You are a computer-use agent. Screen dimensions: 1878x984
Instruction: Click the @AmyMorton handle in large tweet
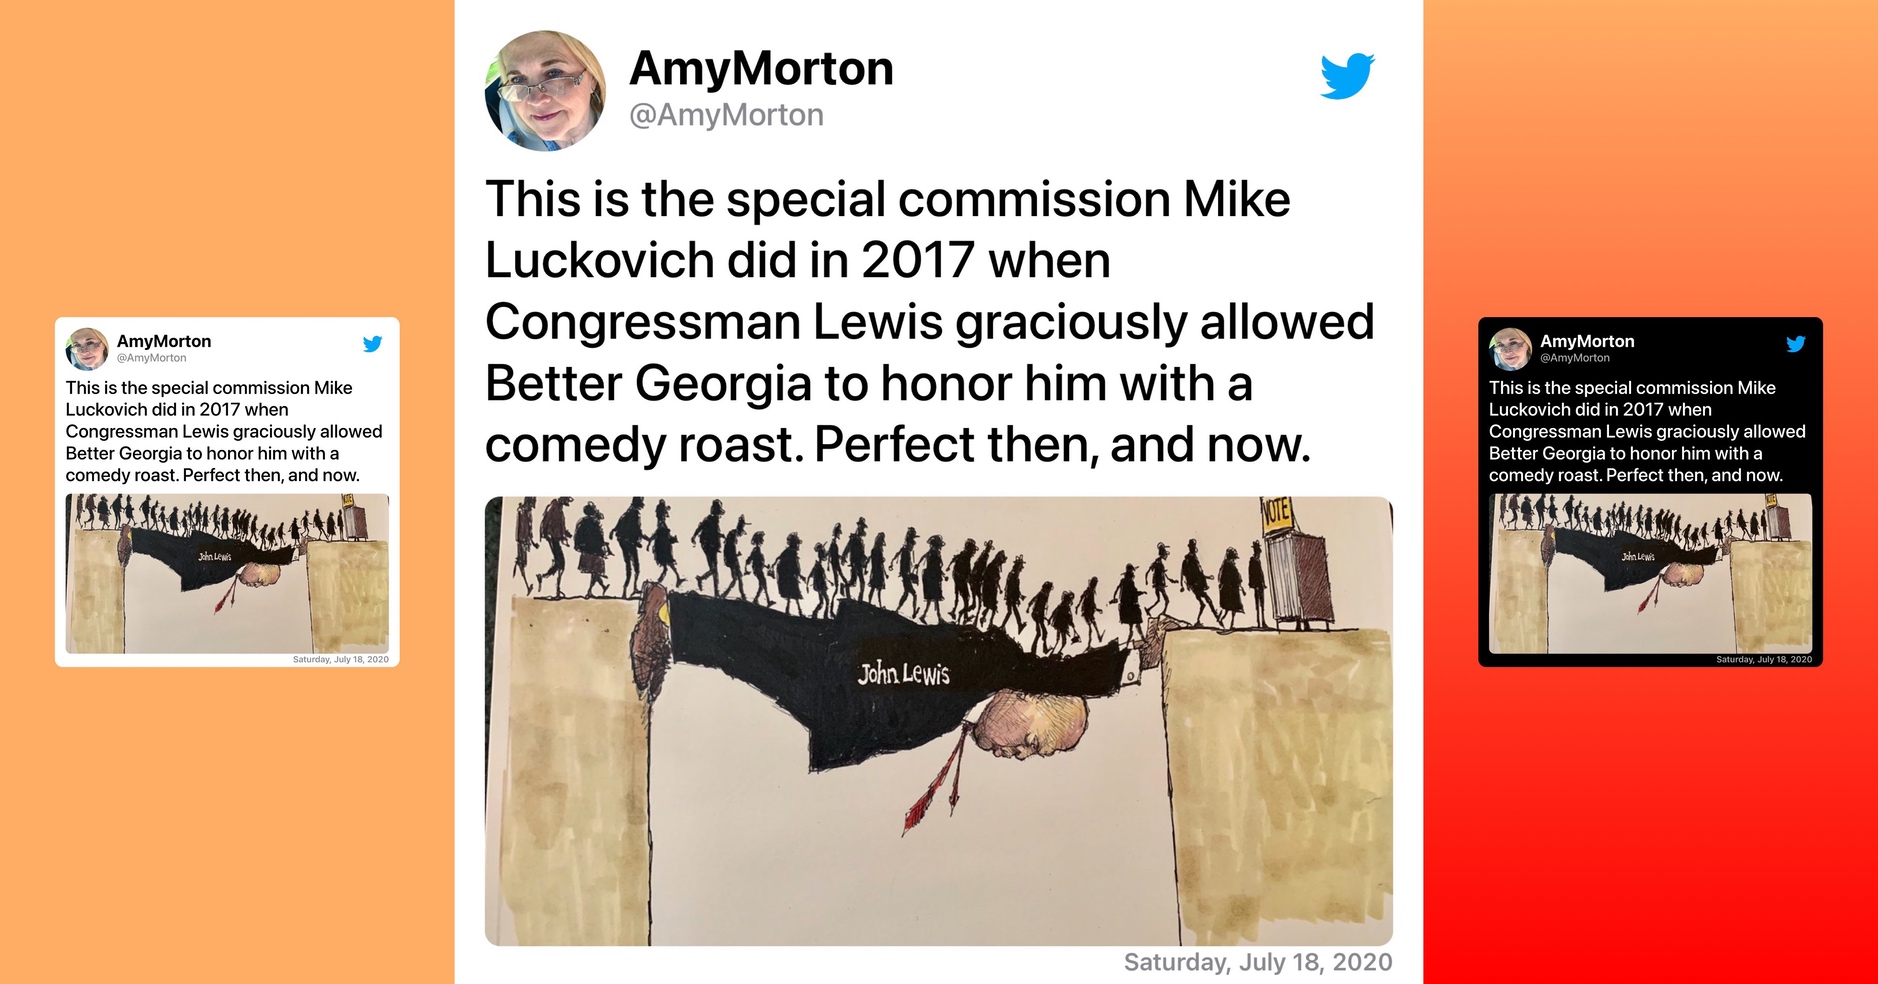pyautogui.click(x=726, y=115)
